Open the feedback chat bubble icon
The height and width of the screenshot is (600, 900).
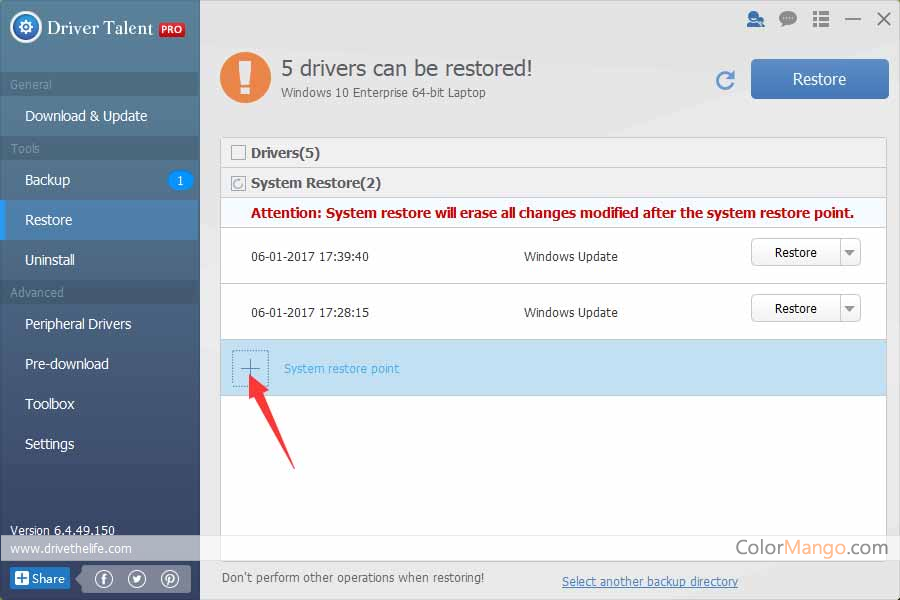(788, 19)
